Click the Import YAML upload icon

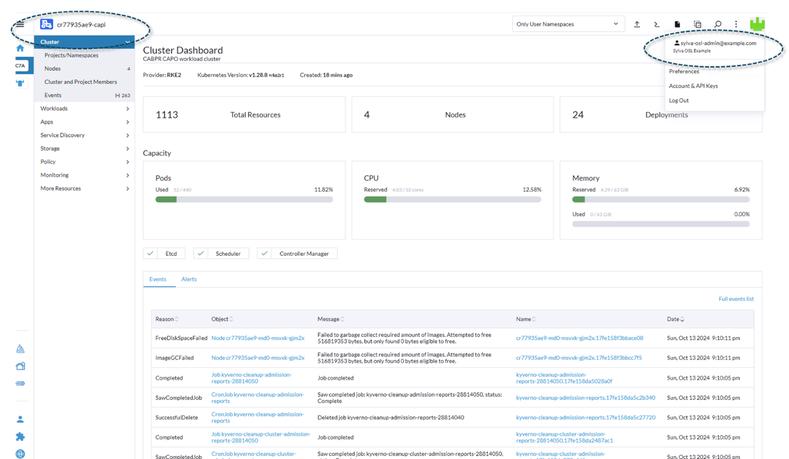638,24
